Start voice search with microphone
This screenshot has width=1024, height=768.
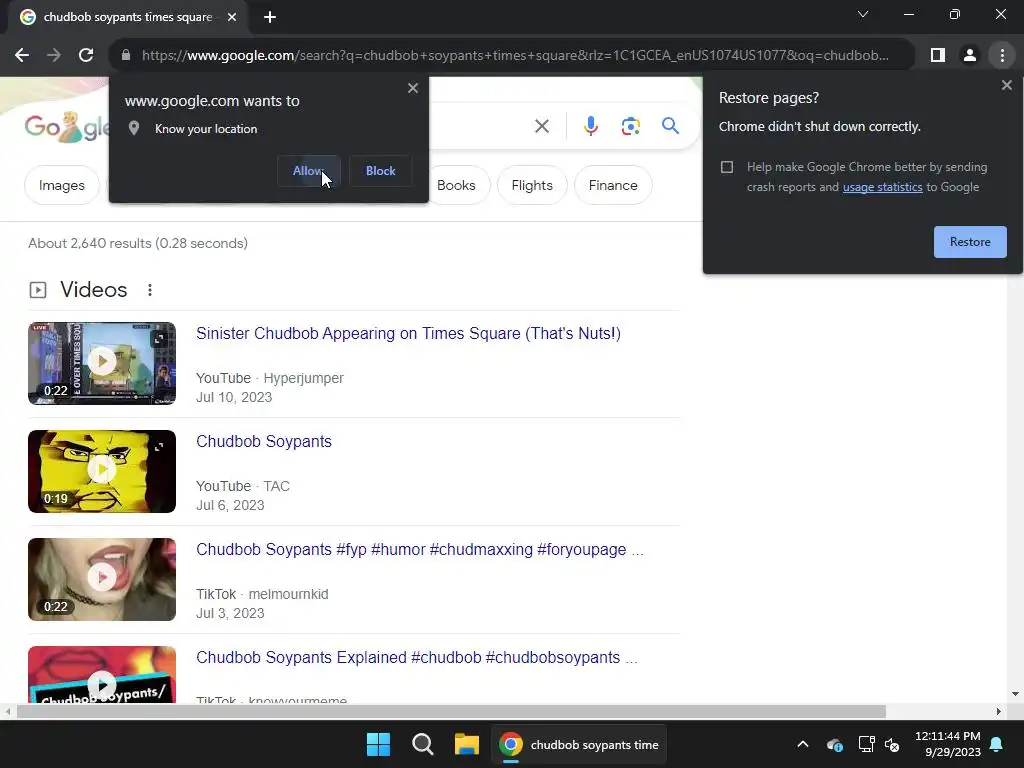coord(591,126)
